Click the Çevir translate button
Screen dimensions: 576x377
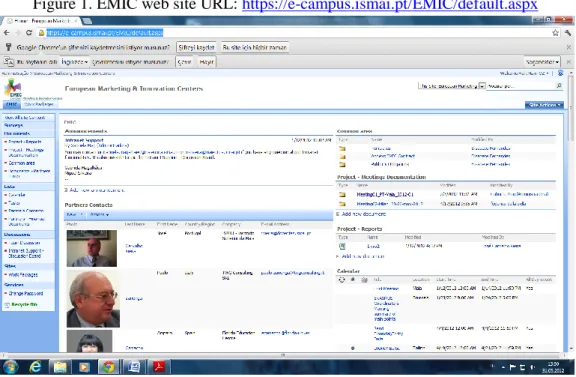coord(184,62)
